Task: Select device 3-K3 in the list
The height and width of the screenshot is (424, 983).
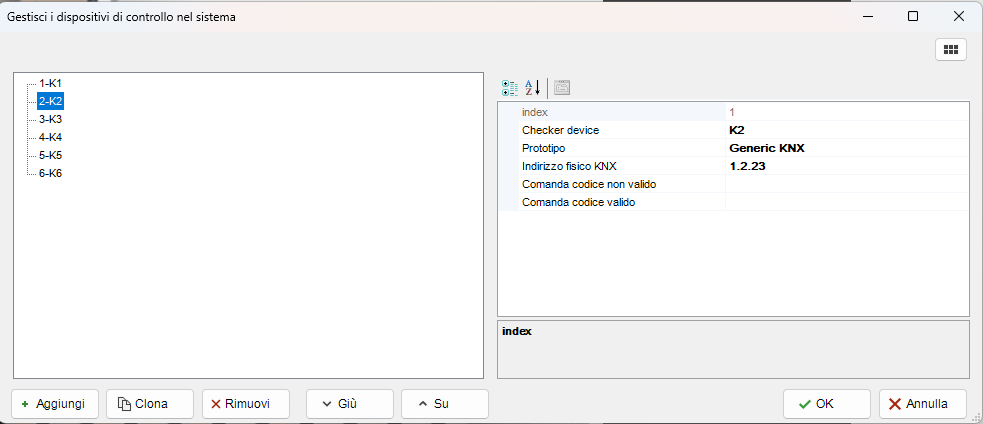Action: 51,119
